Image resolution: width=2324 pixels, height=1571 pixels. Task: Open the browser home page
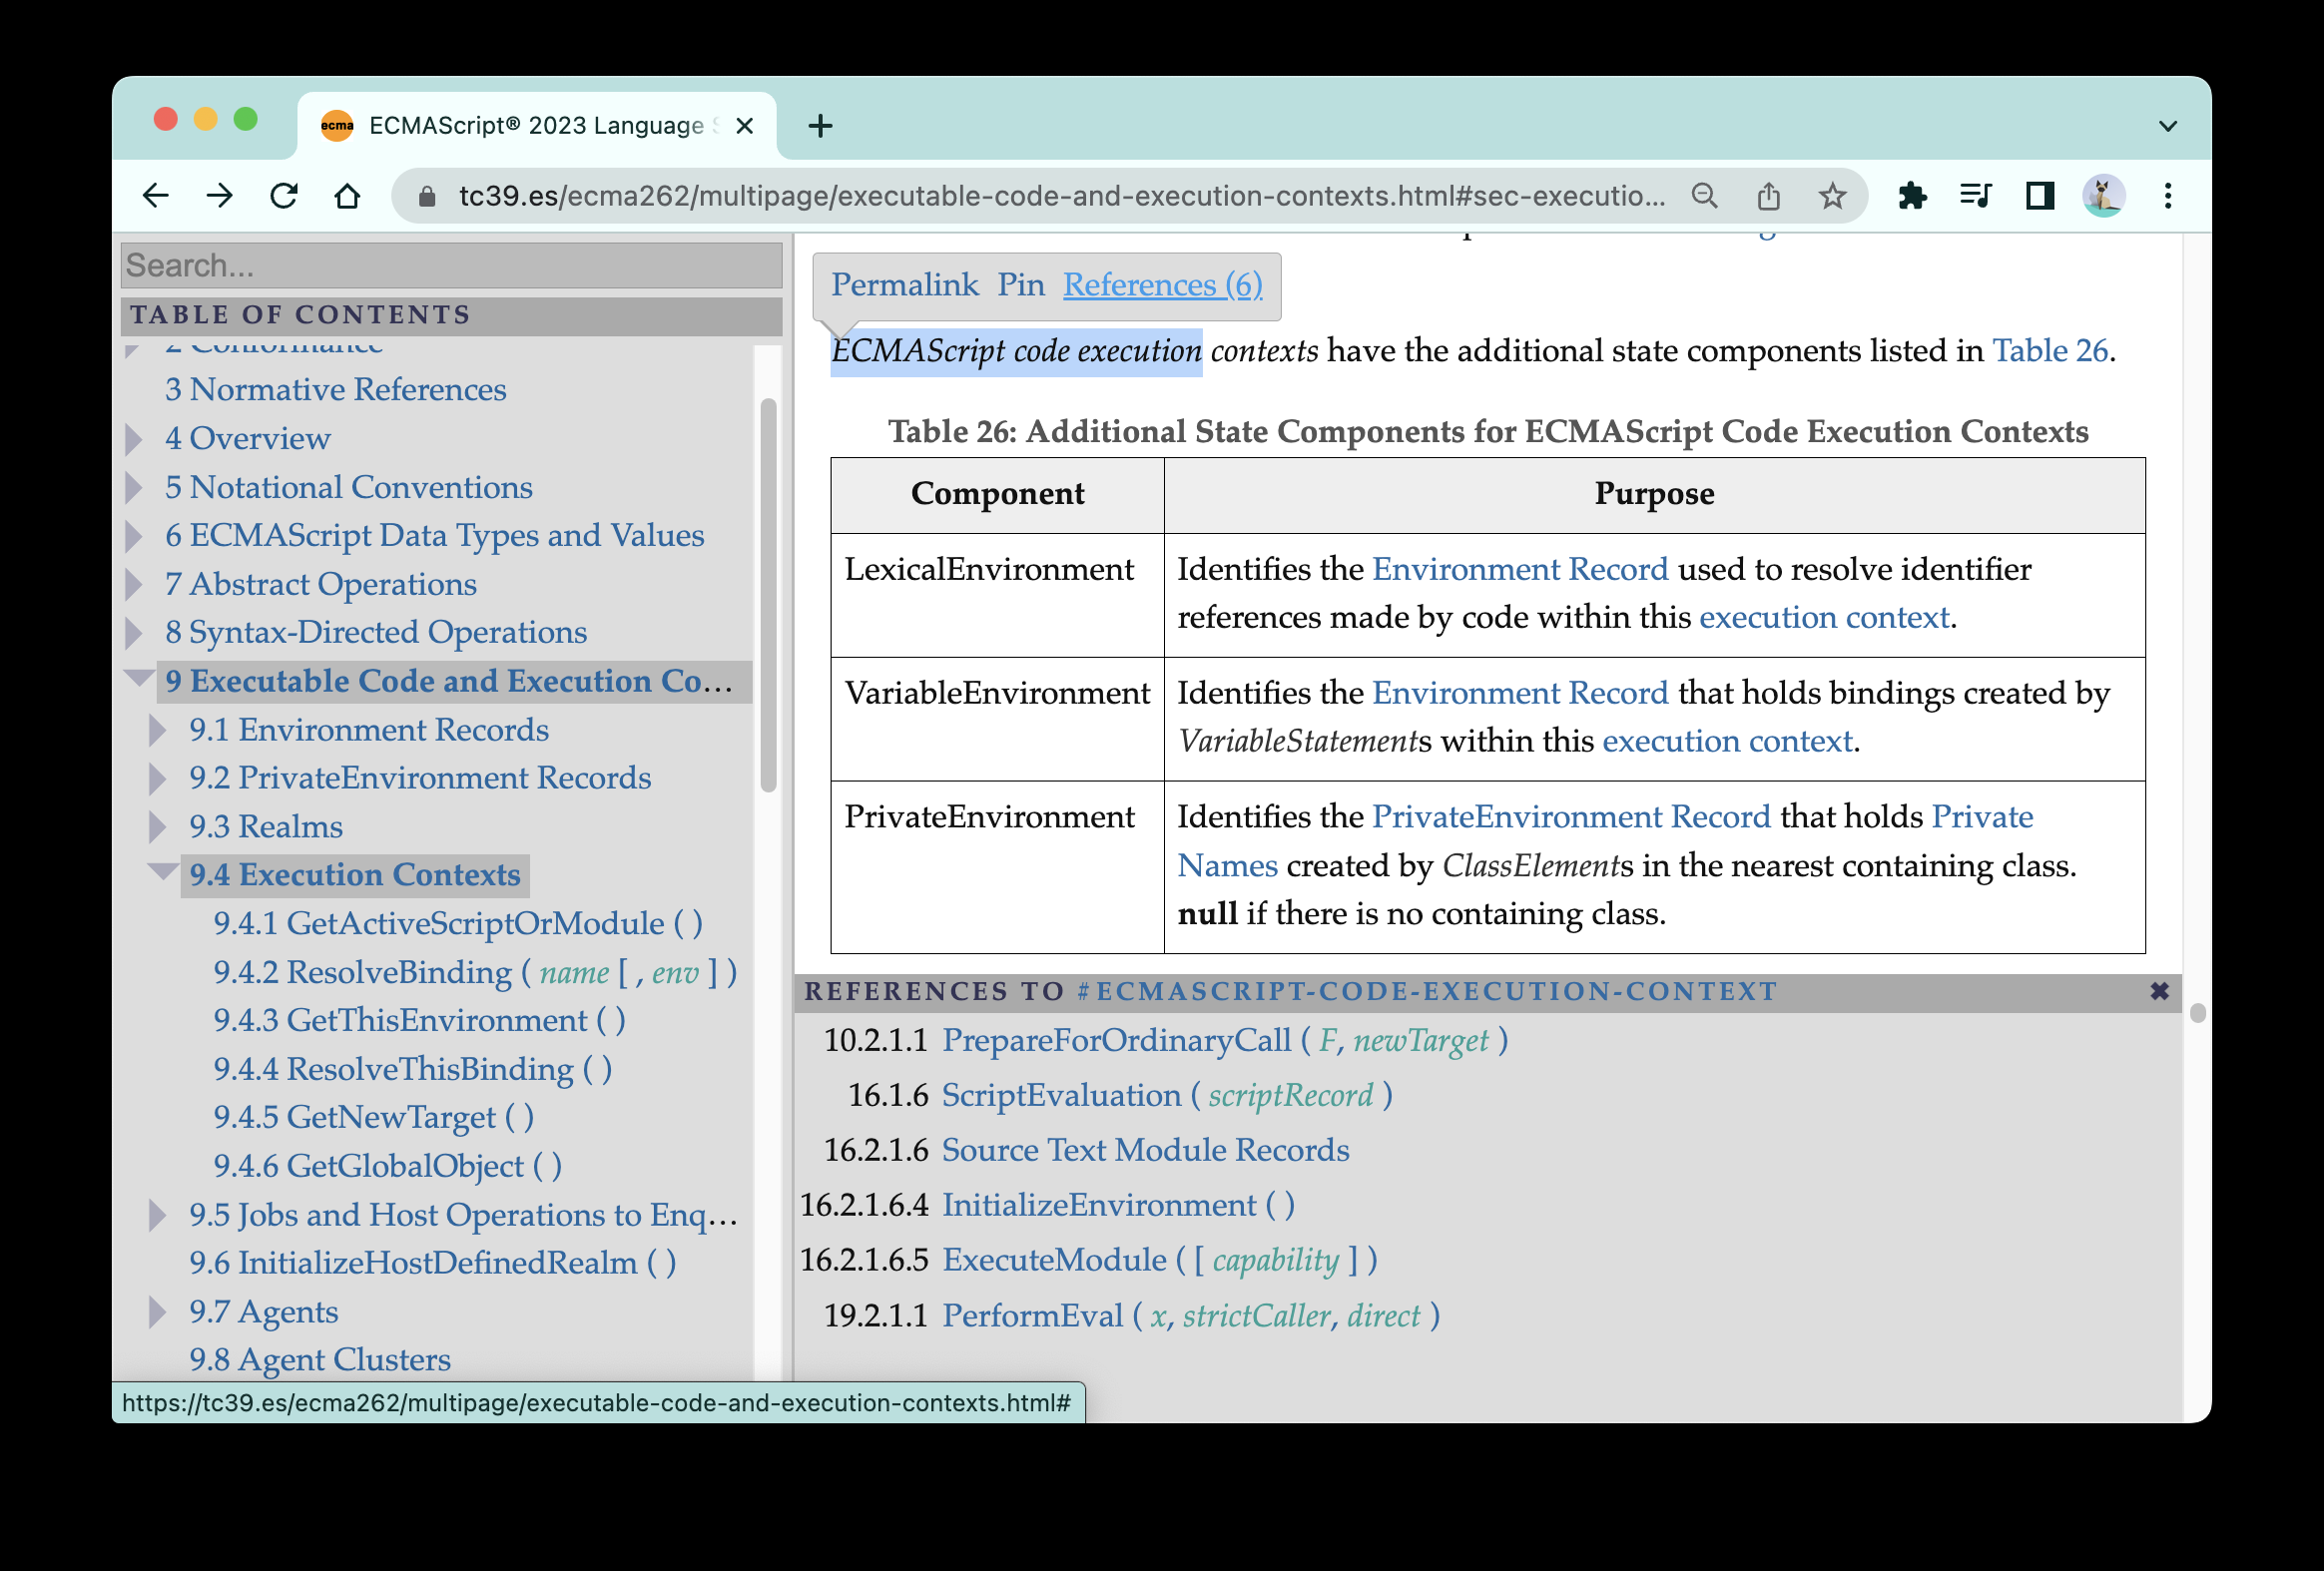[x=347, y=196]
